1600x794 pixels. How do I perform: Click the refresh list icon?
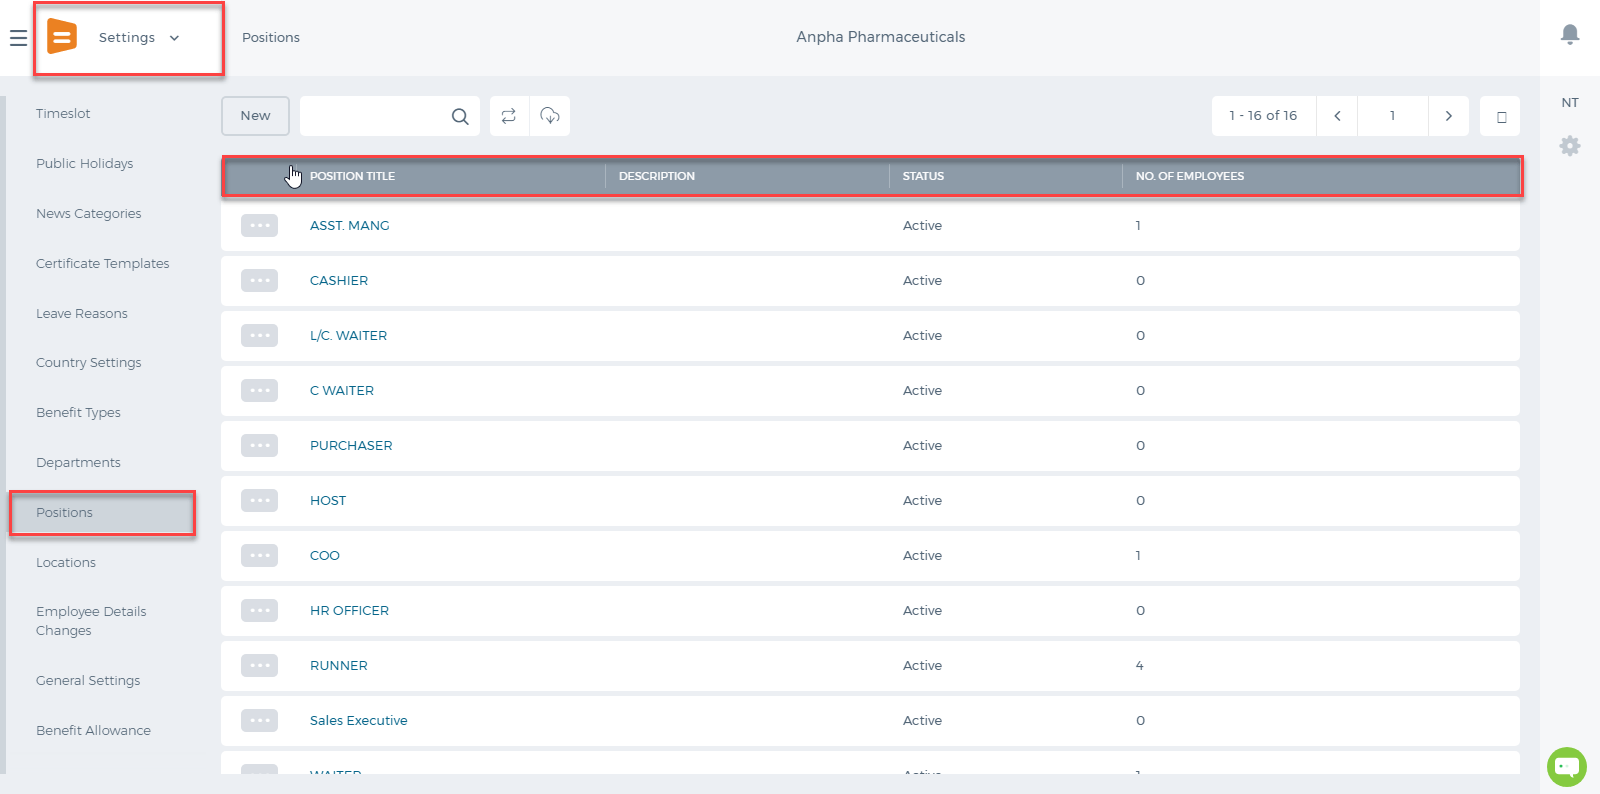coord(509,116)
